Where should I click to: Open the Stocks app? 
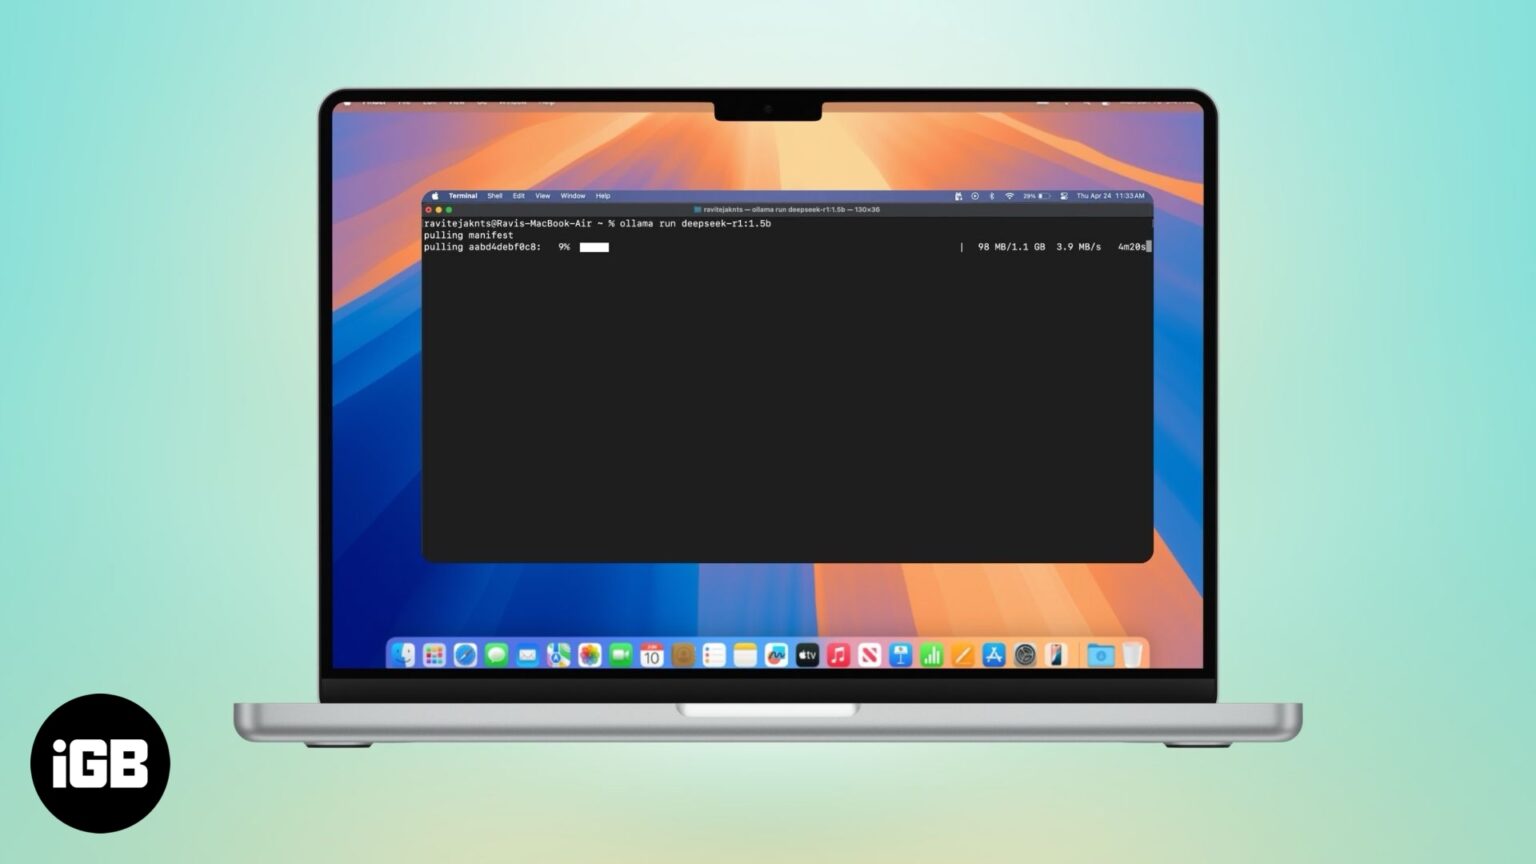point(932,655)
